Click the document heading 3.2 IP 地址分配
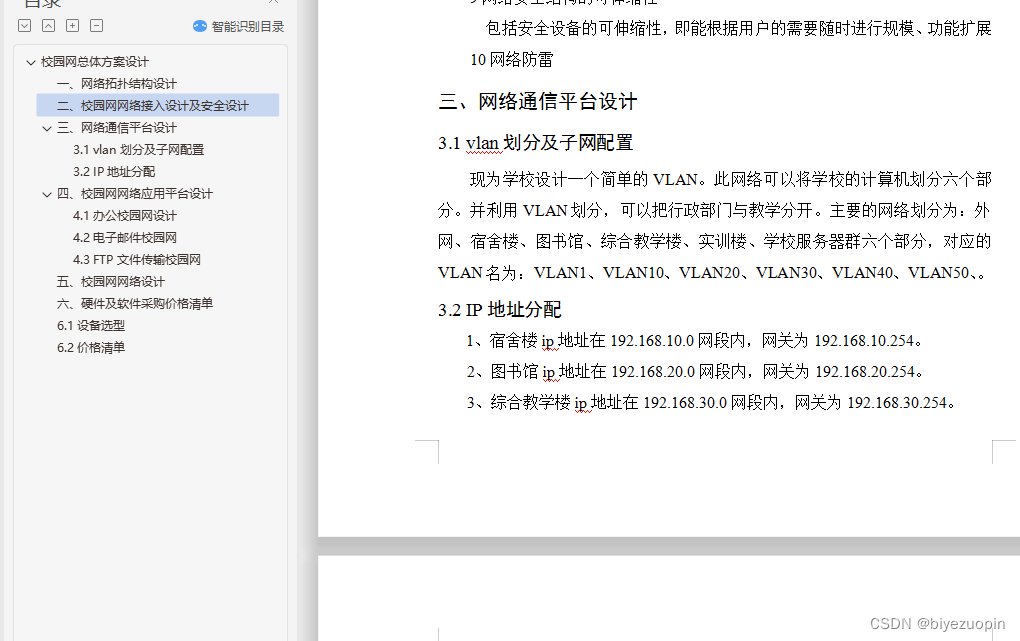 [x=500, y=310]
